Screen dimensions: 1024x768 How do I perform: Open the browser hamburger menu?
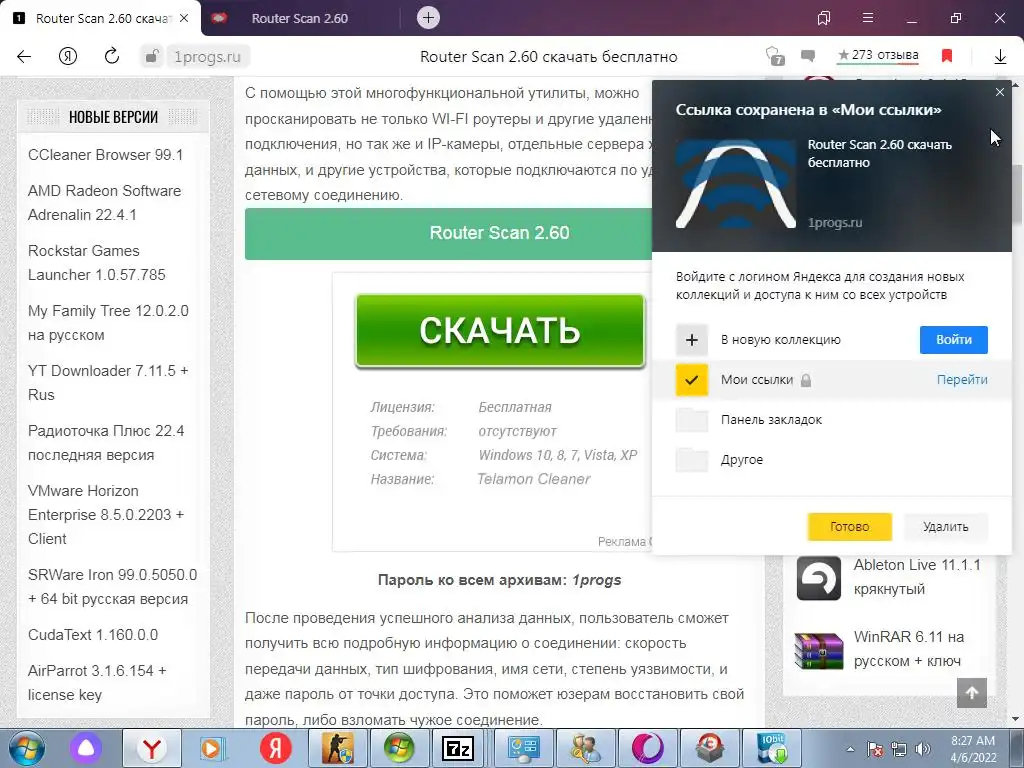(868, 18)
